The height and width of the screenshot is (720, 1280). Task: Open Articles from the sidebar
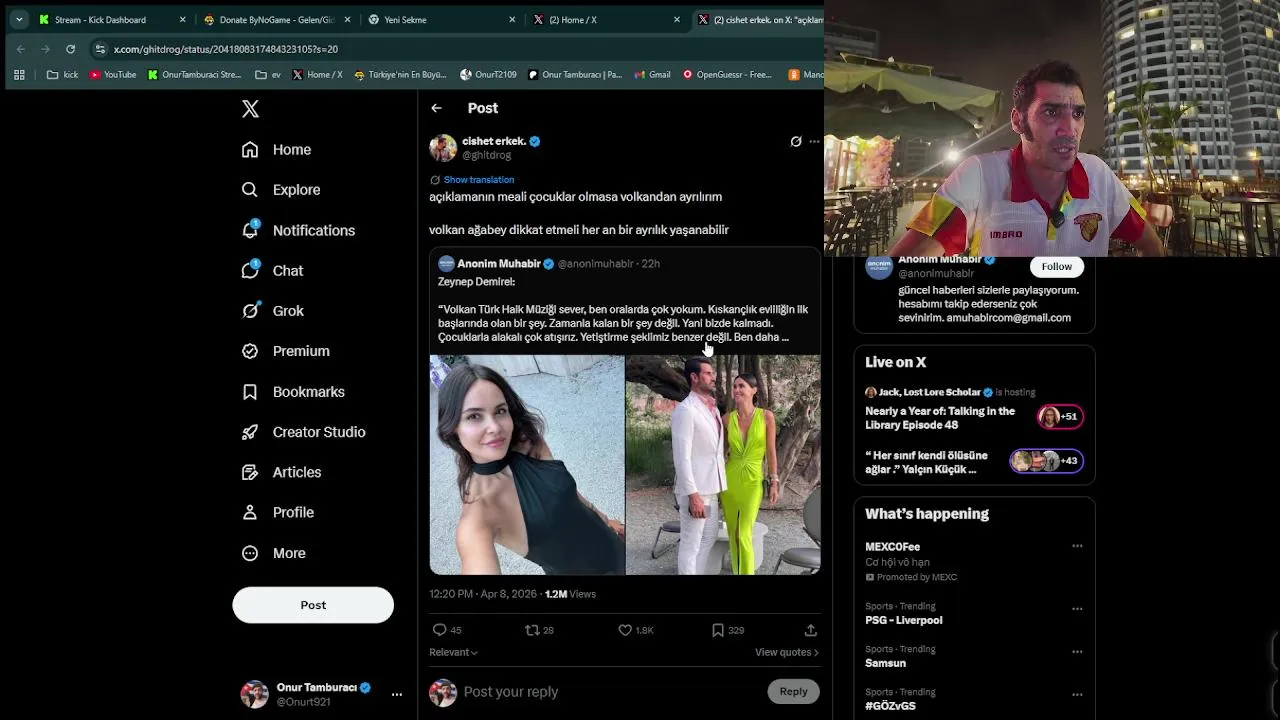282,472
